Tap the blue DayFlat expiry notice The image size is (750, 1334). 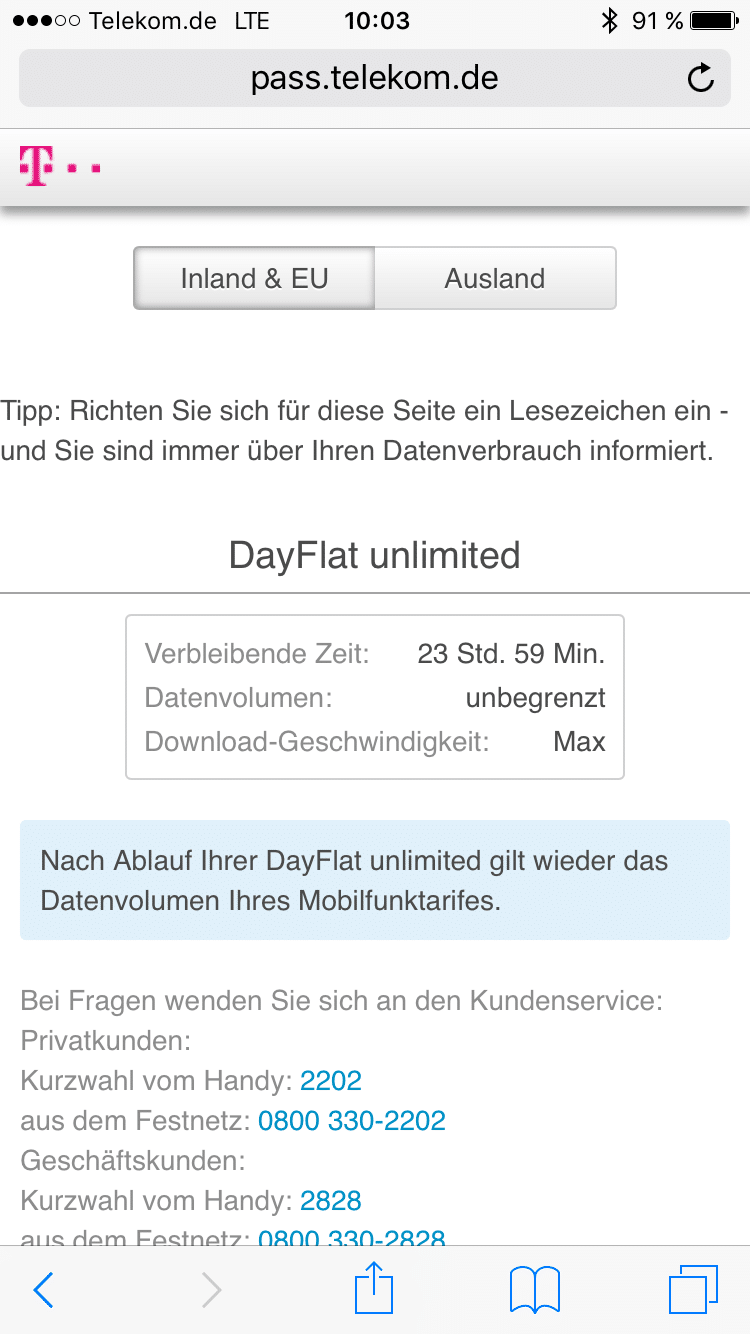tap(375, 880)
